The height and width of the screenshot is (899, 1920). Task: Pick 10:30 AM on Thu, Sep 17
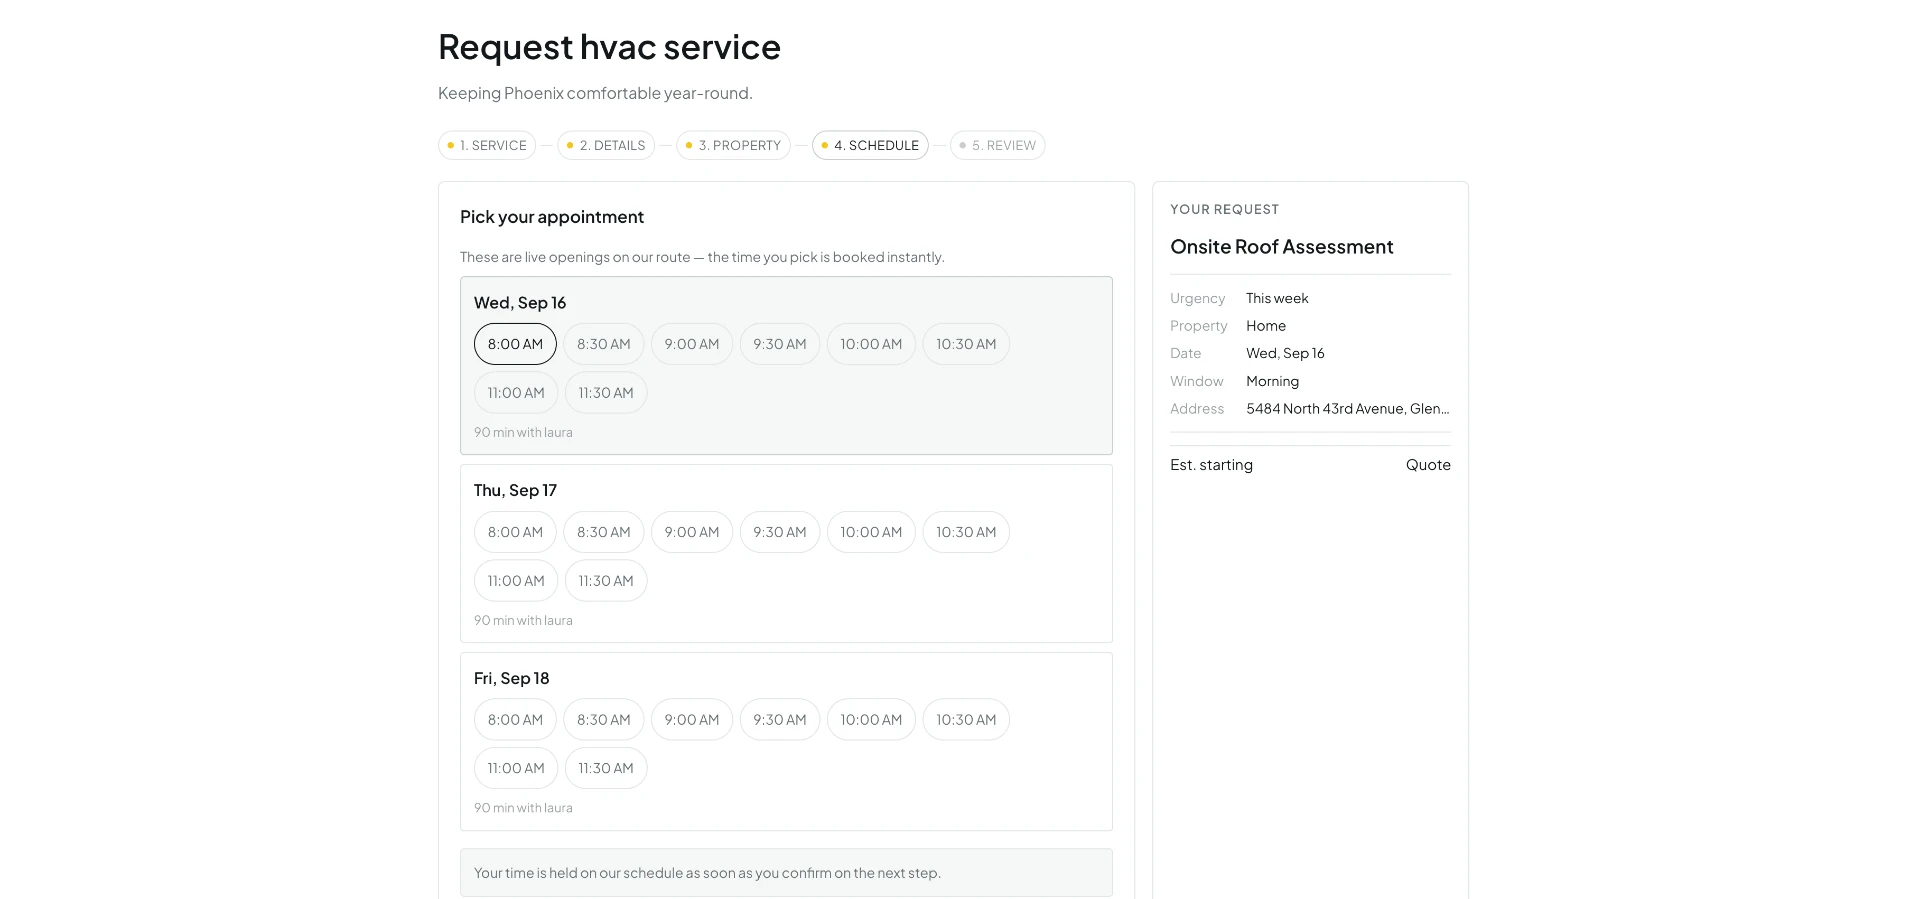[966, 532]
